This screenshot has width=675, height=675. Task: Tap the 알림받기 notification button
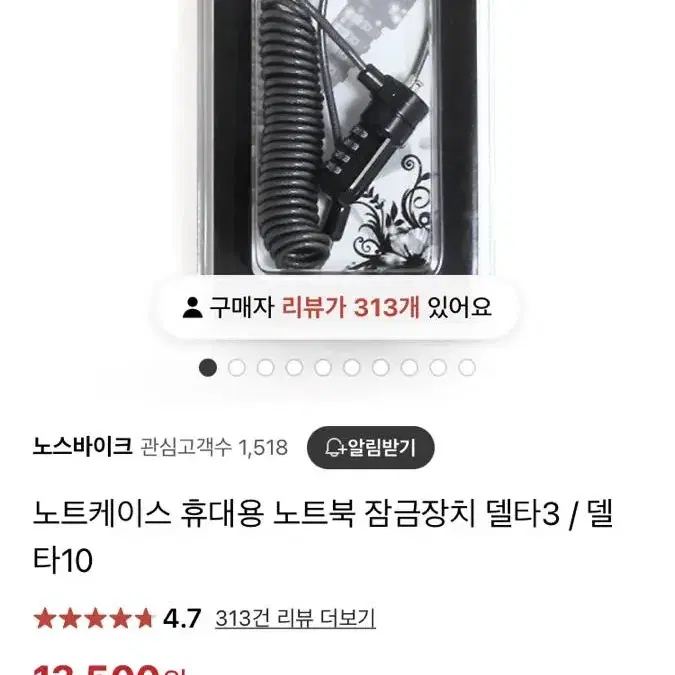coord(371,448)
